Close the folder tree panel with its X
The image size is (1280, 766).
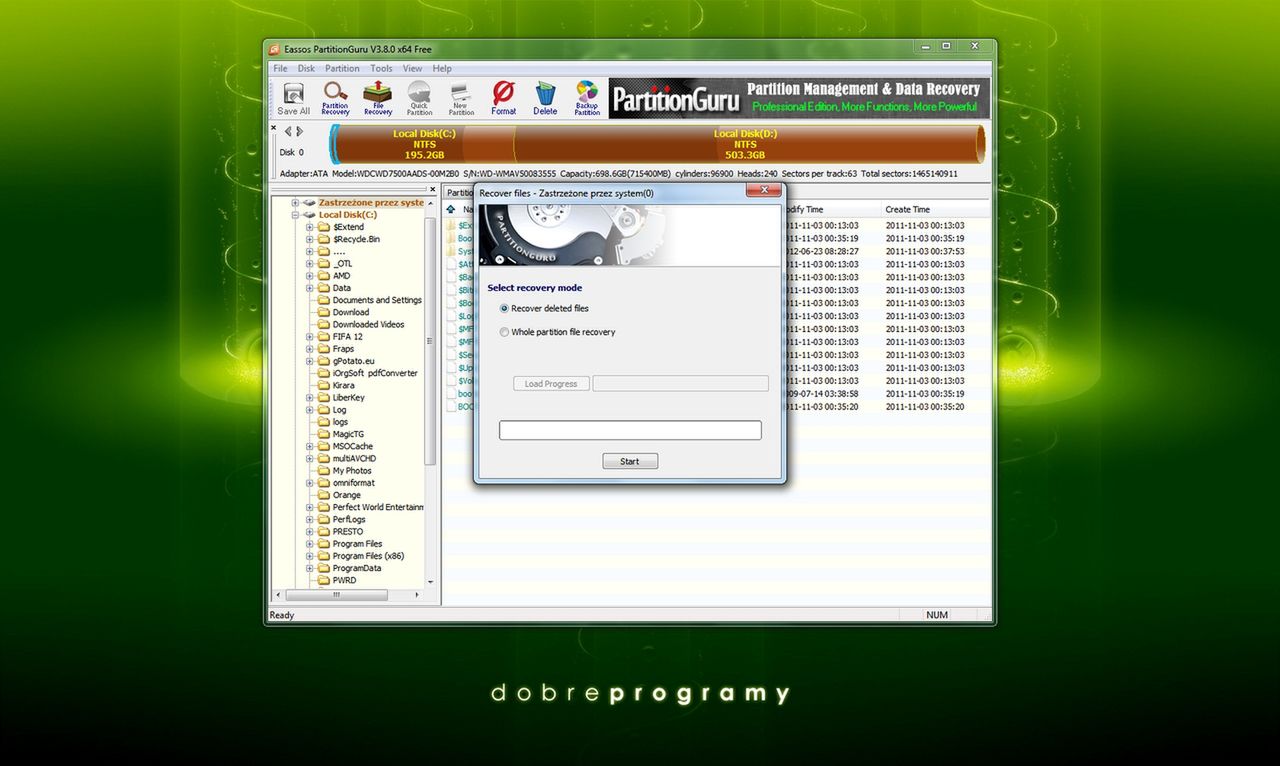pos(433,189)
